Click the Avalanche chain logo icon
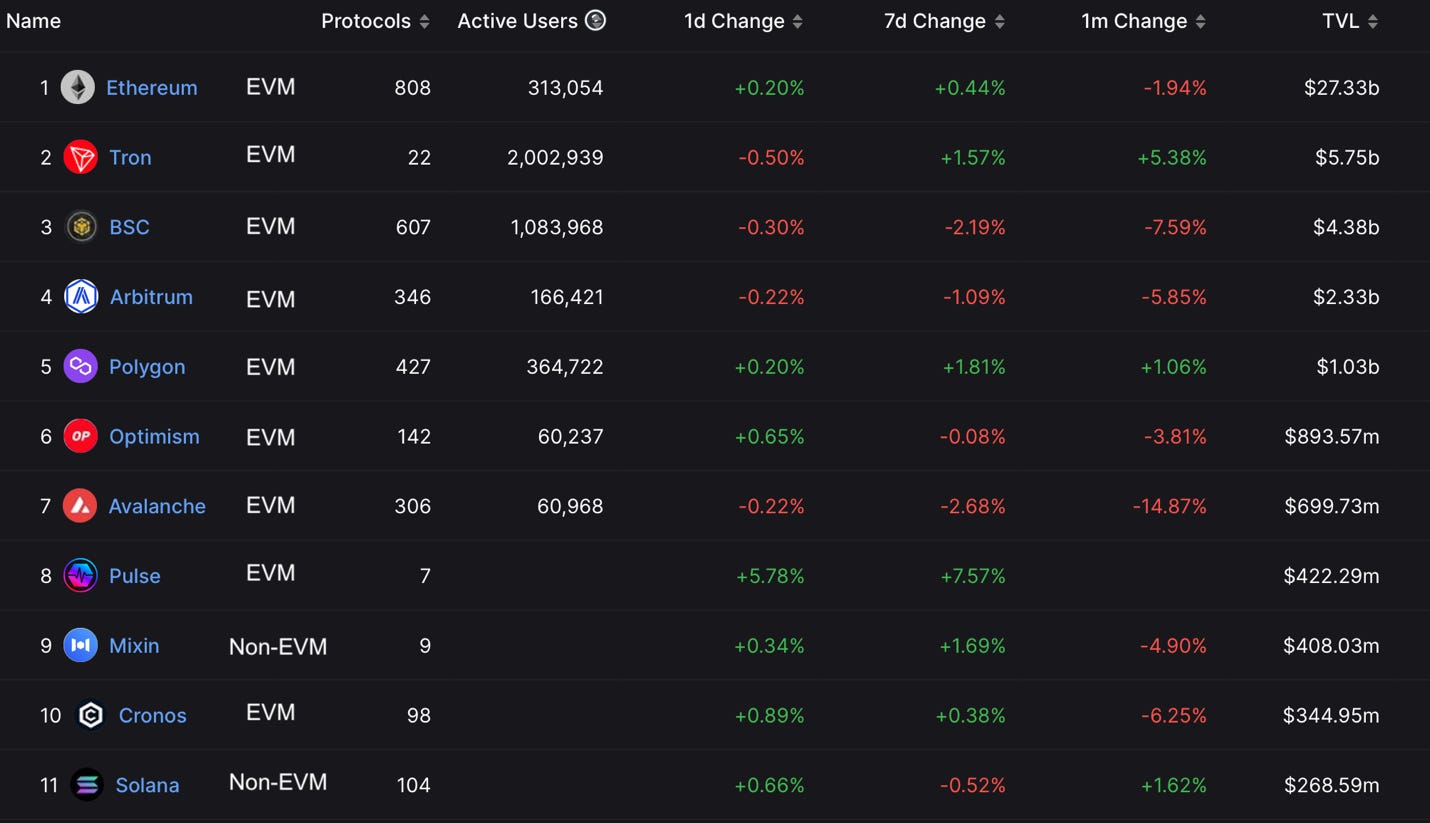This screenshot has width=1430, height=823. [80, 506]
